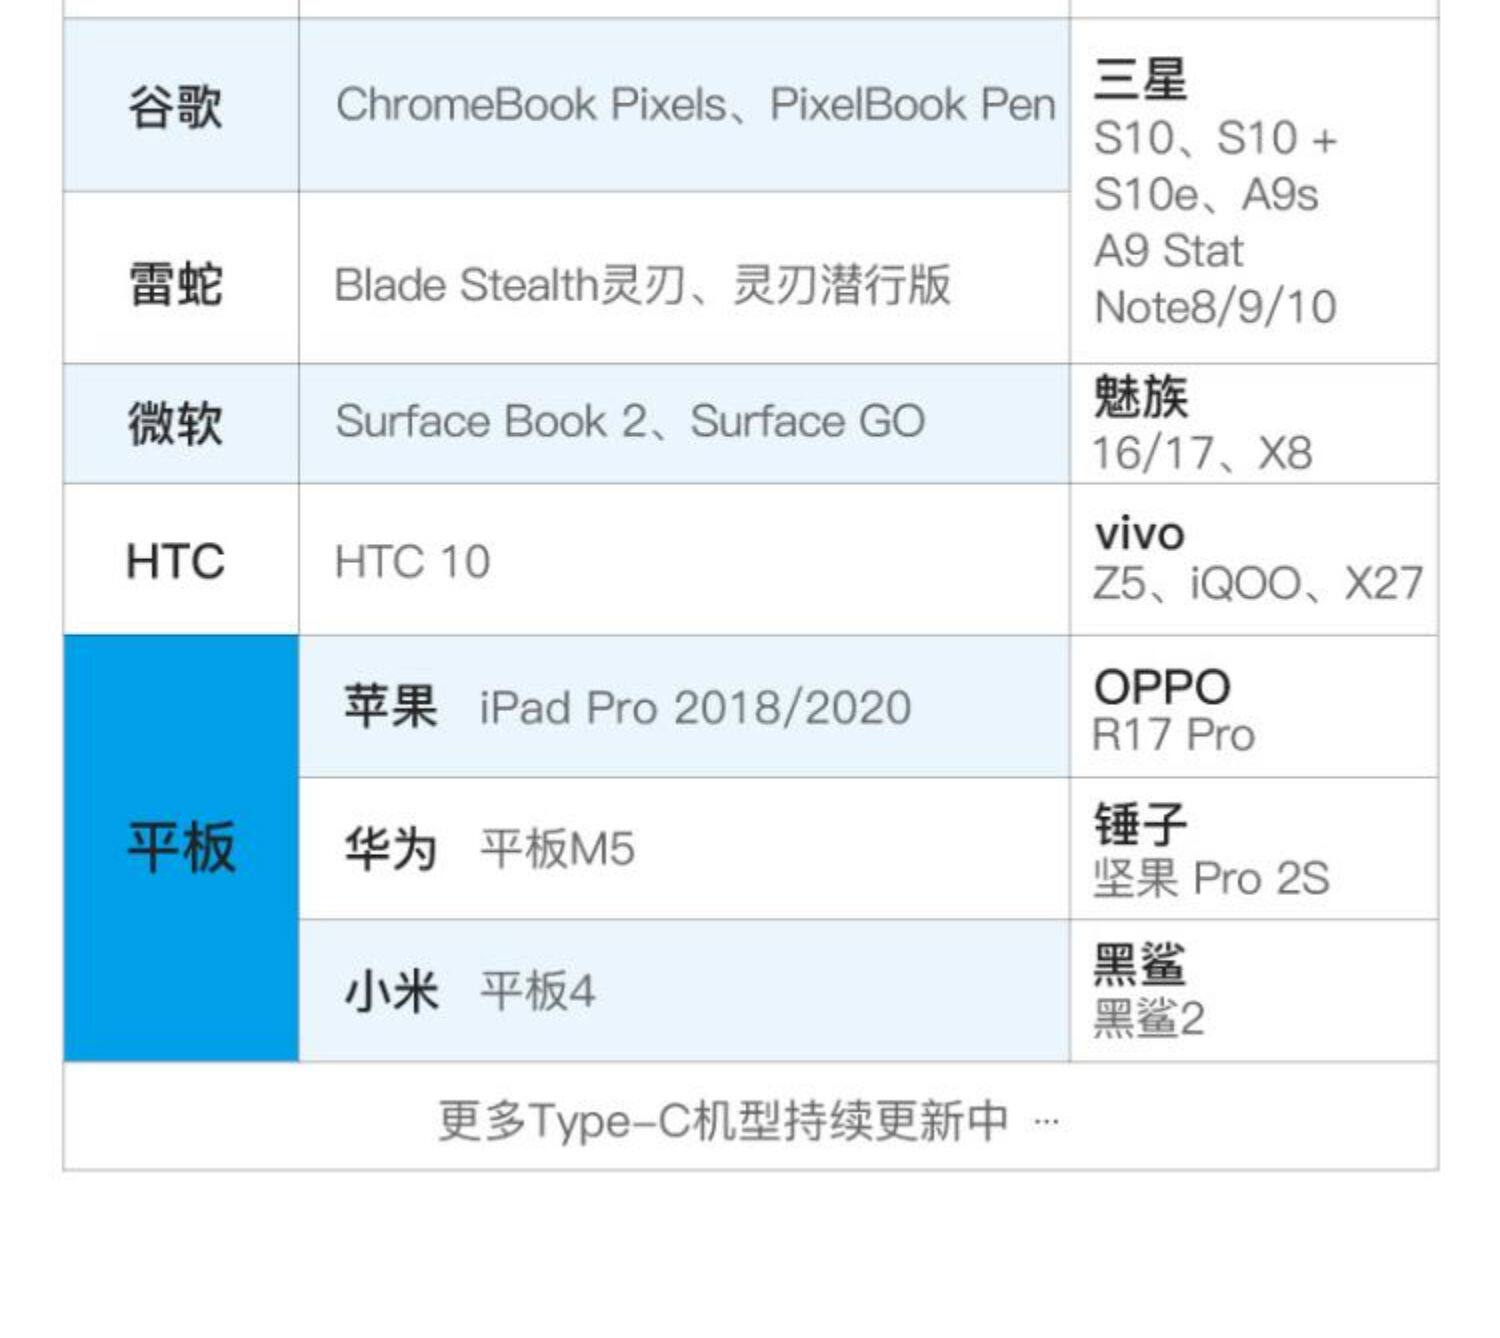Select Note8/9/10 under 三星
1500x1338 pixels.
1216,307
